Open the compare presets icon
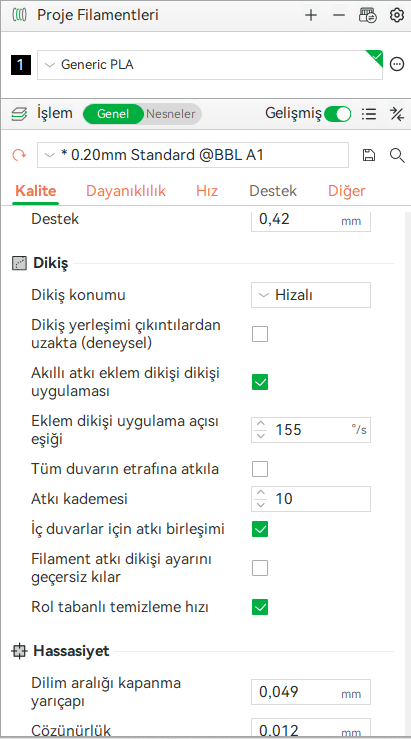The image size is (411, 739). pyautogui.click(x=397, y=114)
